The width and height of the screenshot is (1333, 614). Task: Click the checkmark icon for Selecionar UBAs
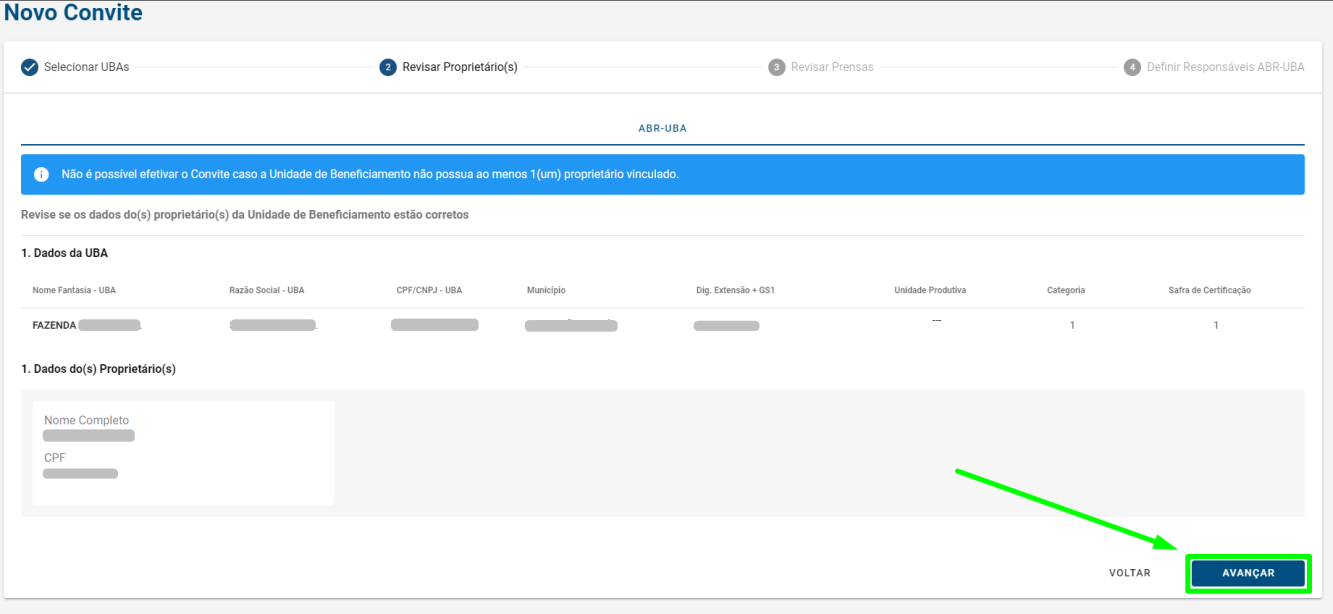(30, 67)
